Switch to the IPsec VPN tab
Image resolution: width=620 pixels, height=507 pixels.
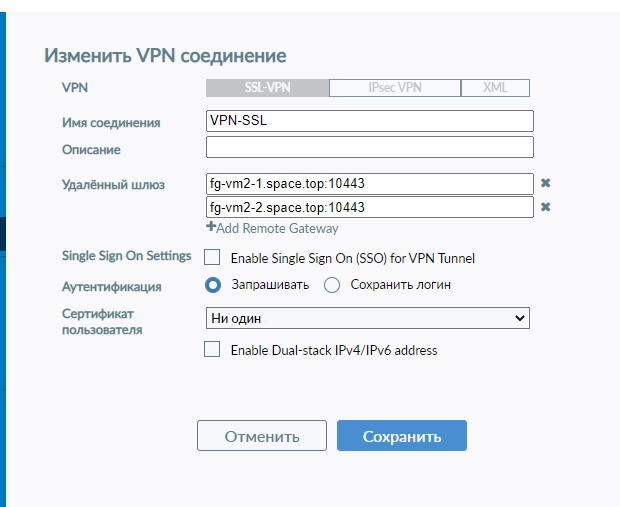394,88
